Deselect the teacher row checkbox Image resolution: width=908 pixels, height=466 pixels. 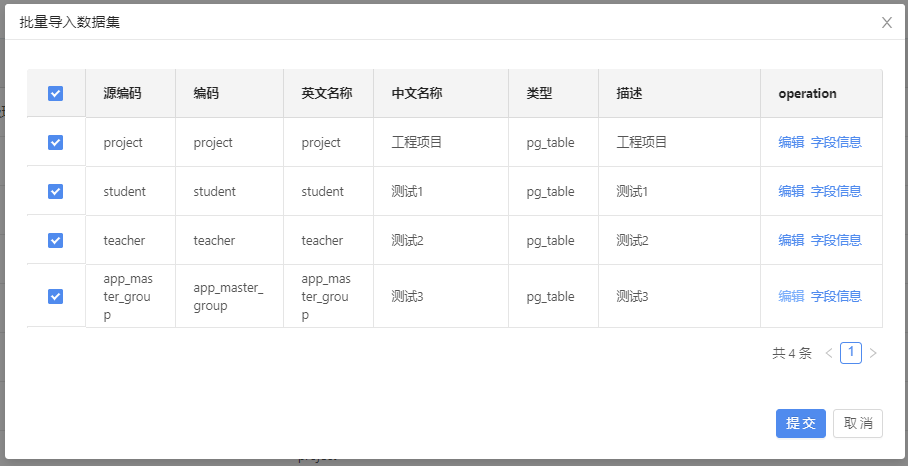click(x=56, y=240)
